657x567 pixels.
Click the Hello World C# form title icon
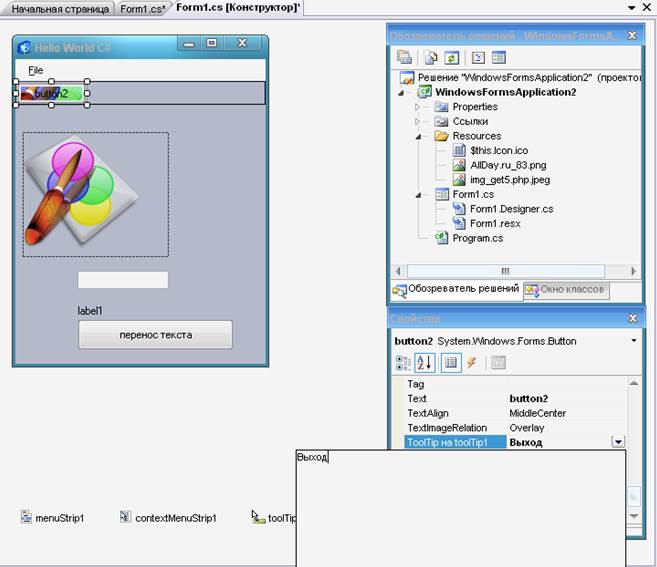pos(24,47)
